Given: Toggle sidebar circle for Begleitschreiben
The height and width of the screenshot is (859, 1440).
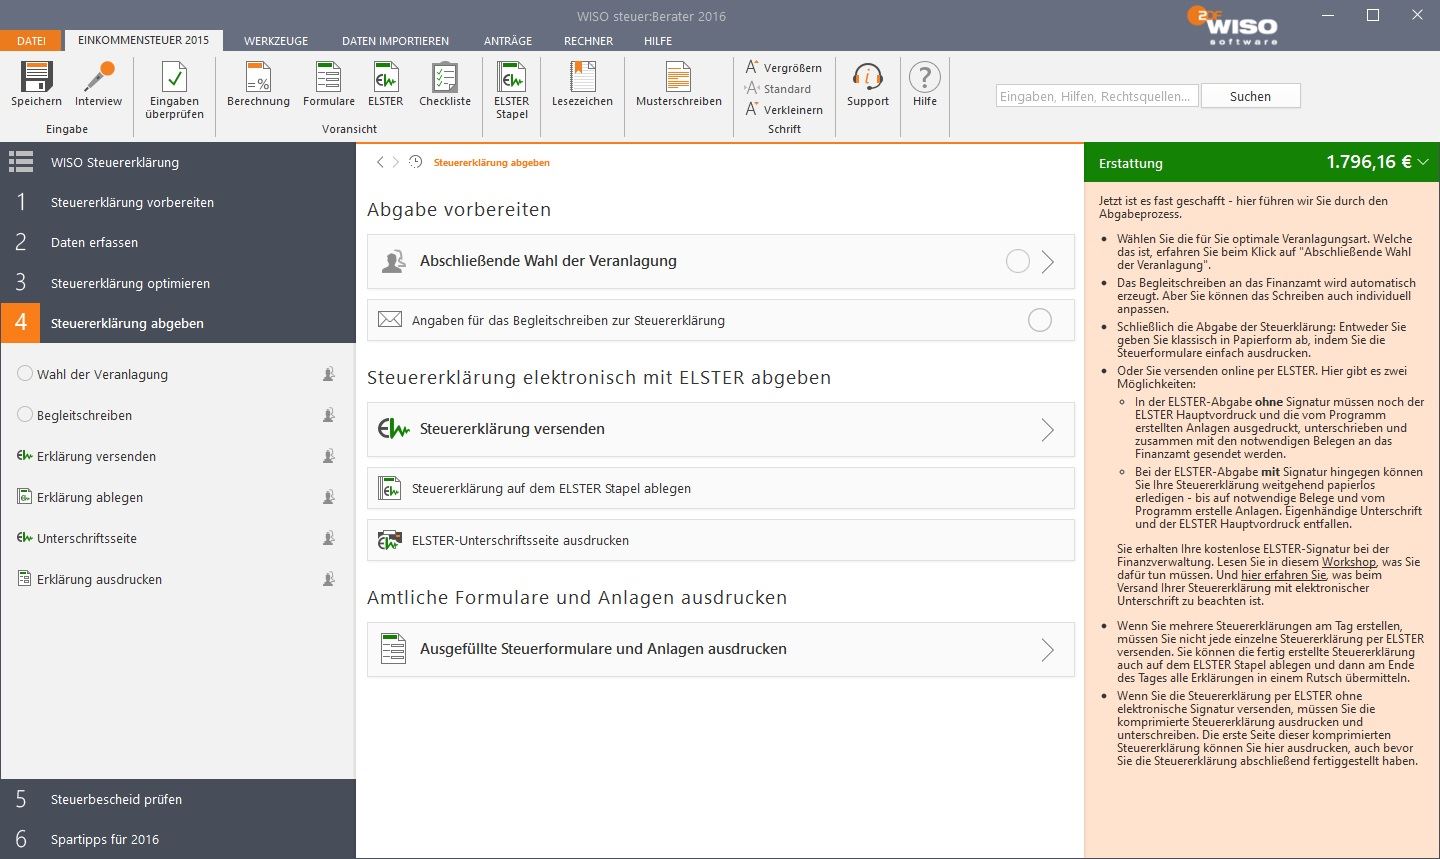Looking at the screenshot, I should [x=25, y=414].
